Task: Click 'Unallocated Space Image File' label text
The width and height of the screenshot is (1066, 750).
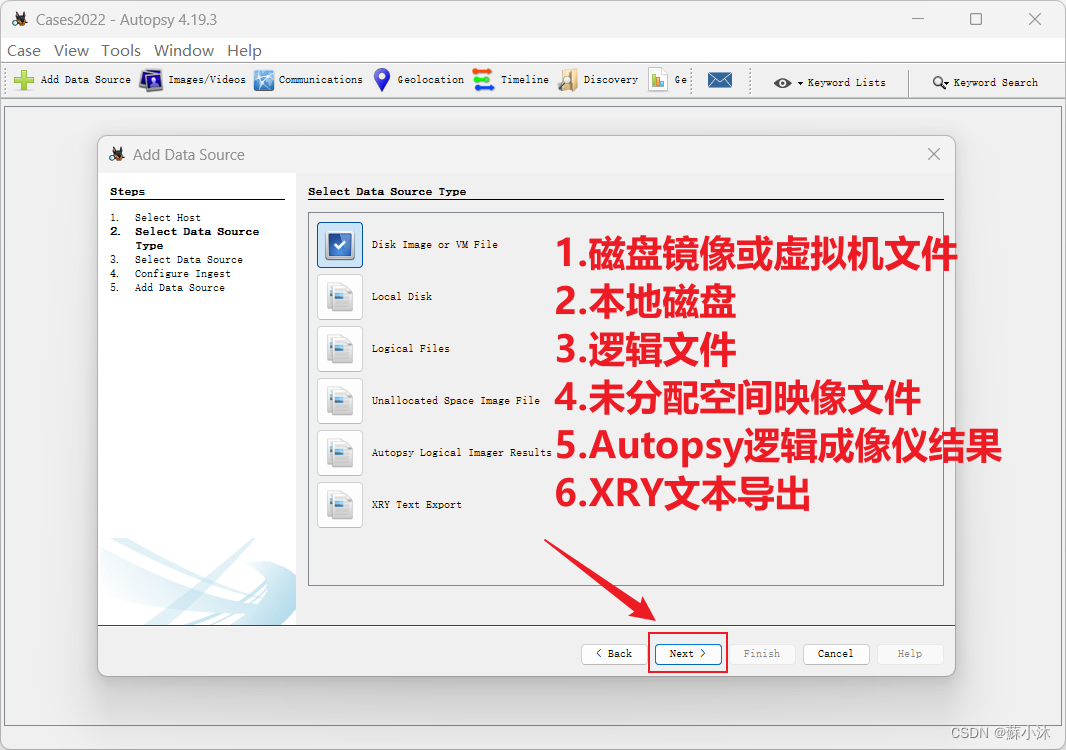Action: coord(455,400)
